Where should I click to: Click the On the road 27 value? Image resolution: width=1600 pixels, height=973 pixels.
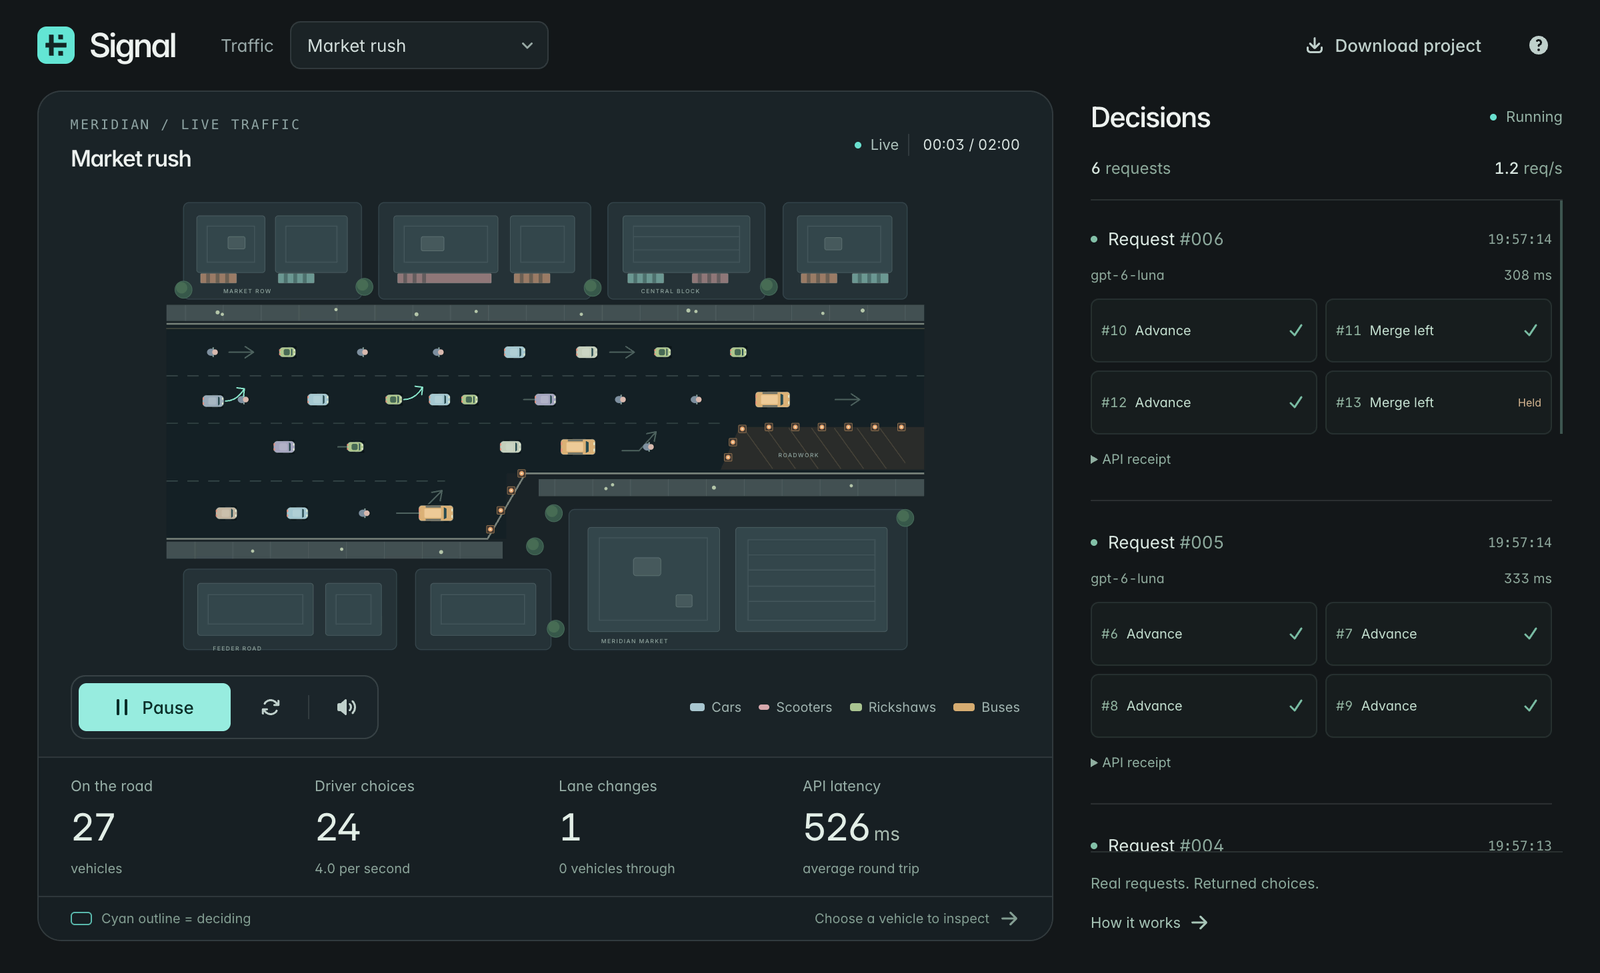click(93, 828)
